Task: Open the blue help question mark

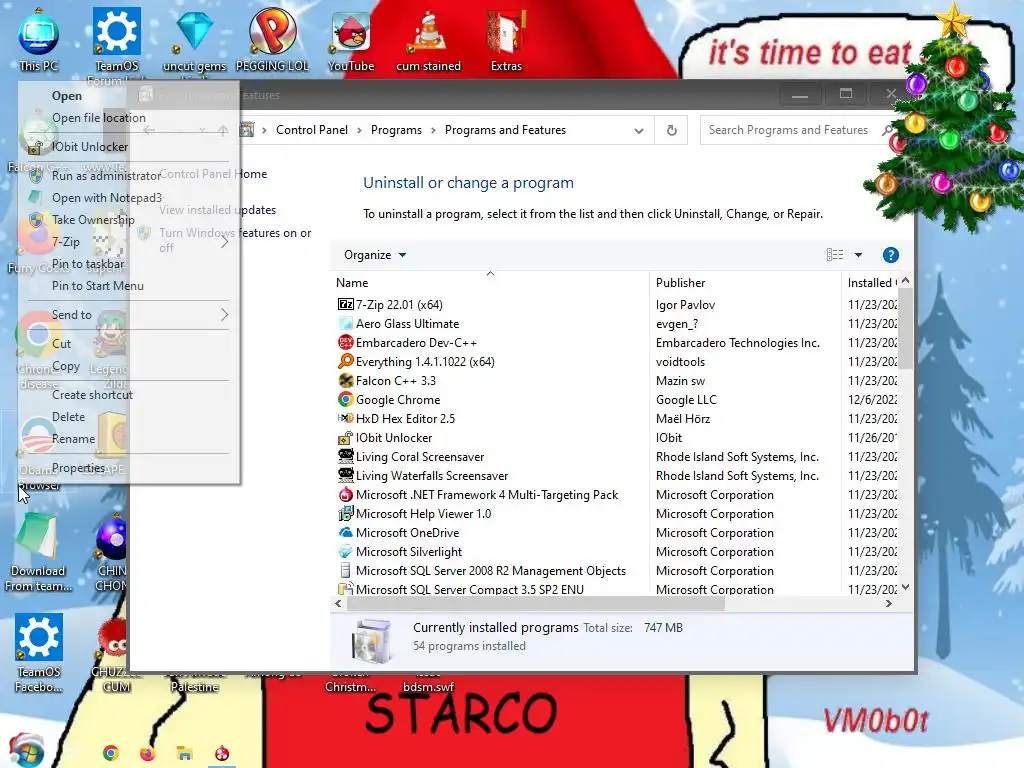Action: (x=891, y=255)
